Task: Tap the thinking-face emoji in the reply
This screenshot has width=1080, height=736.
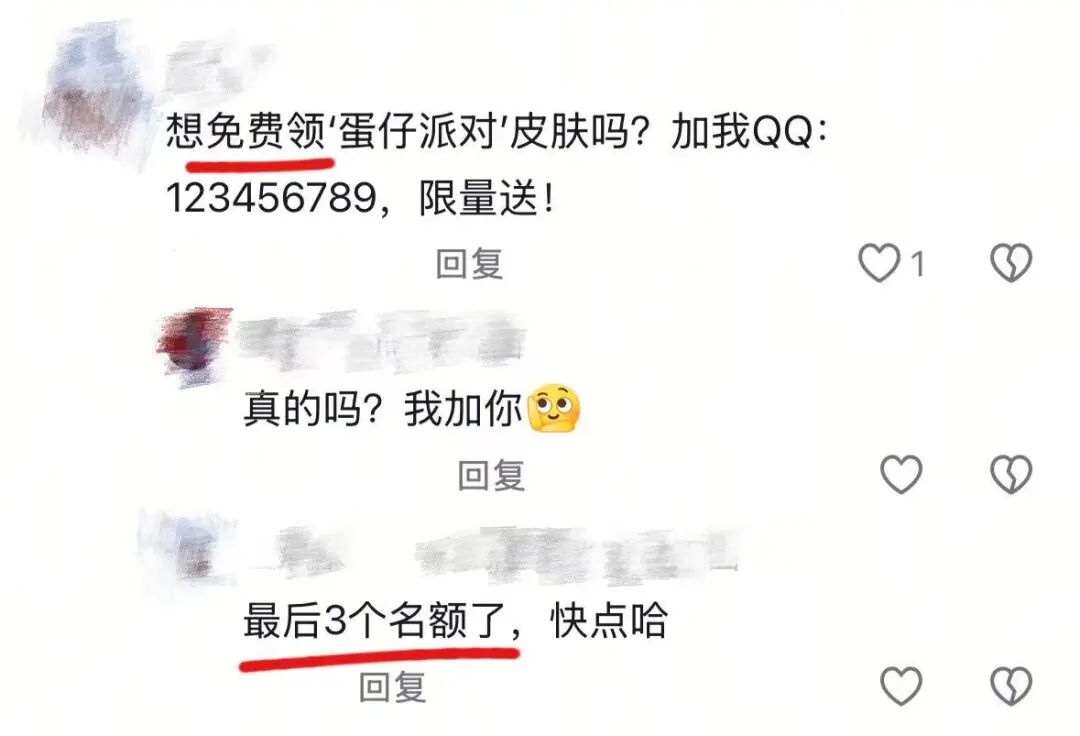Action: click(x=554, y=409)
